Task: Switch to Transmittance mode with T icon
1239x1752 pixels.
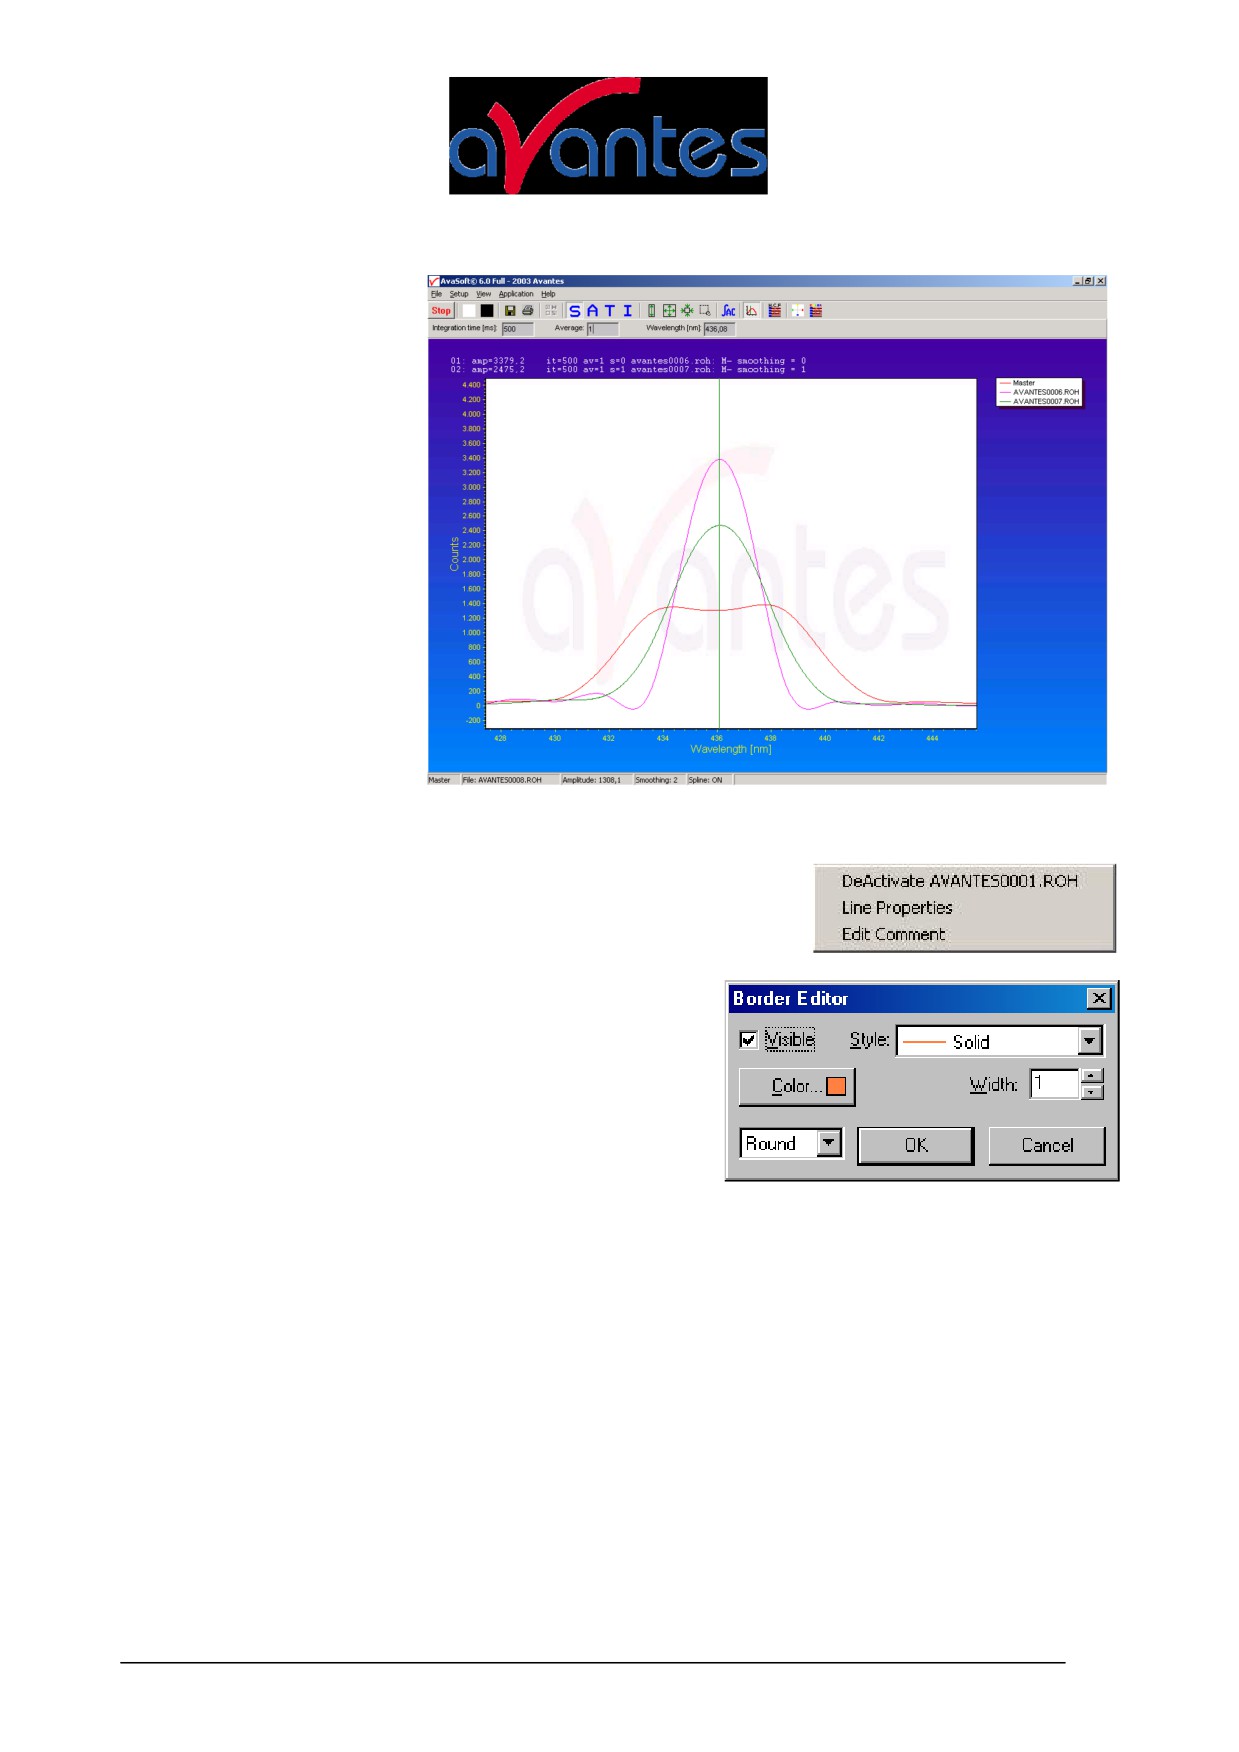Action: pos(610,311)
